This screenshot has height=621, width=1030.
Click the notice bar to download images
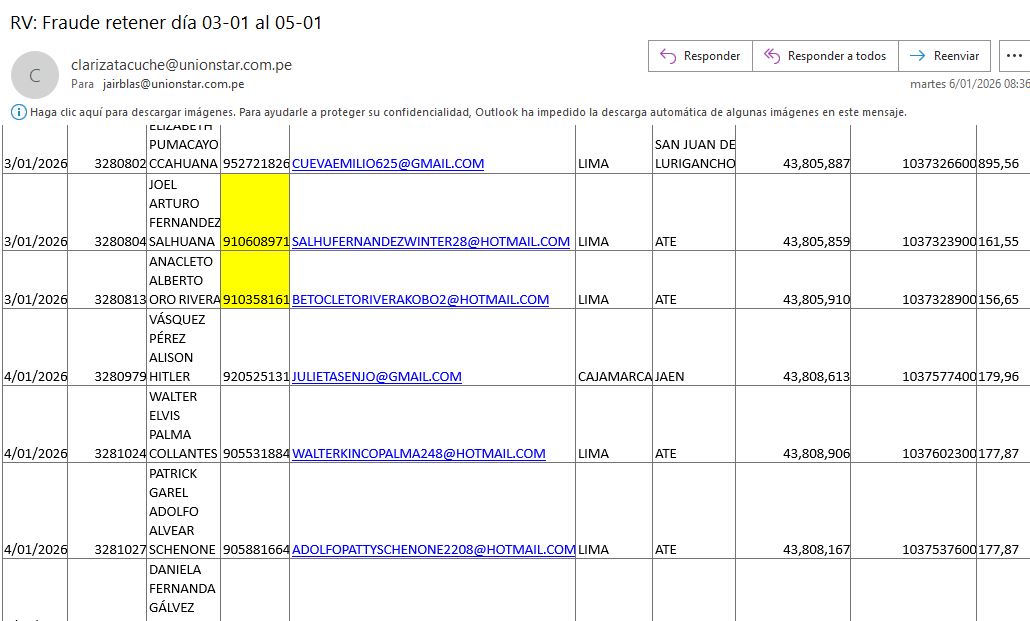[x=468, y=112]
